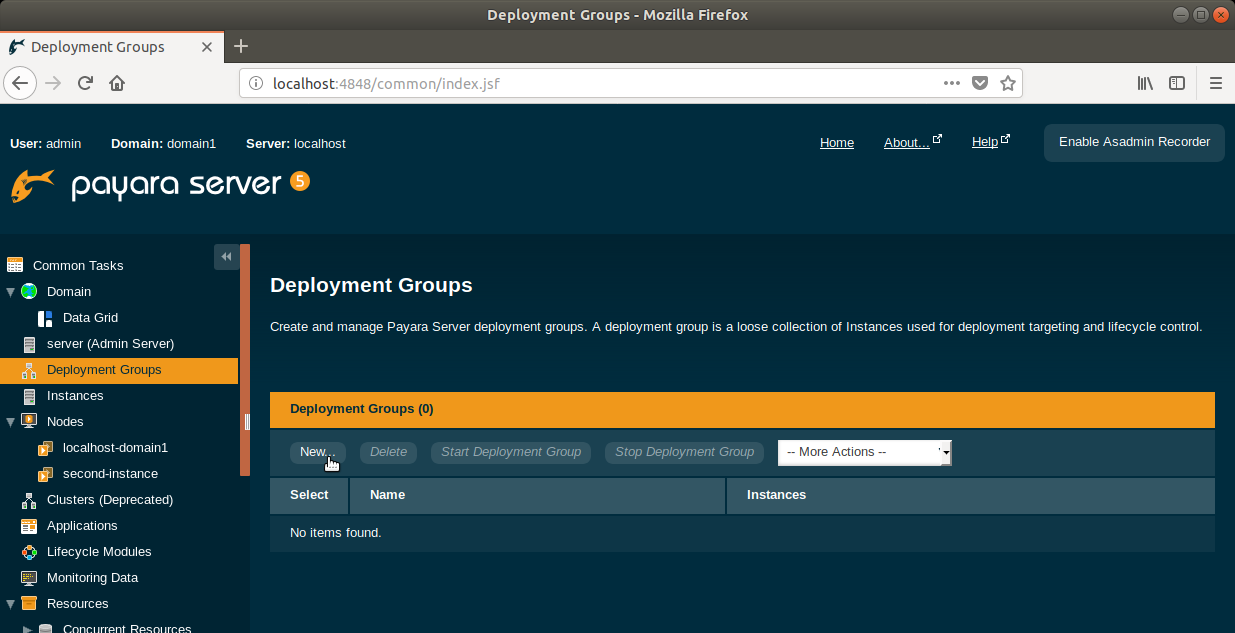
Task: Click Stop Deployment Group button
Action: click(x=685, y=452)
